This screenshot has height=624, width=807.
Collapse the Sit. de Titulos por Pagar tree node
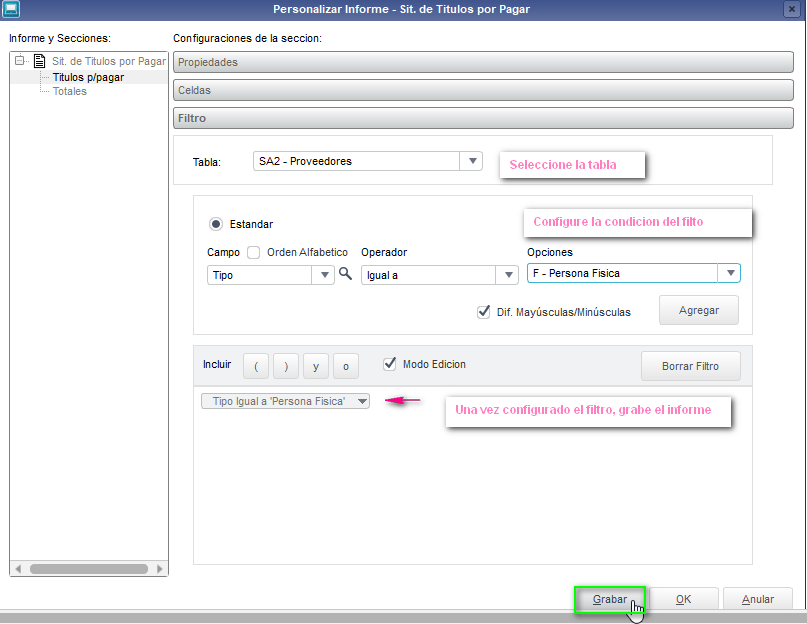coord(20,61)
